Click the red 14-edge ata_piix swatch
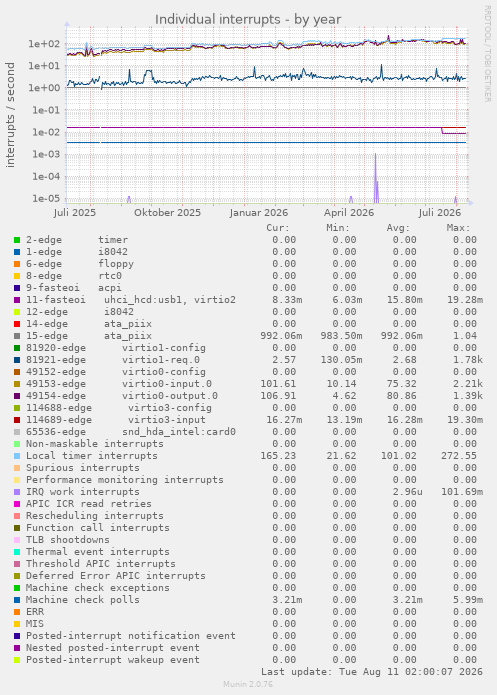This screenshot has height=695, width=497. (x=17, y=324)
